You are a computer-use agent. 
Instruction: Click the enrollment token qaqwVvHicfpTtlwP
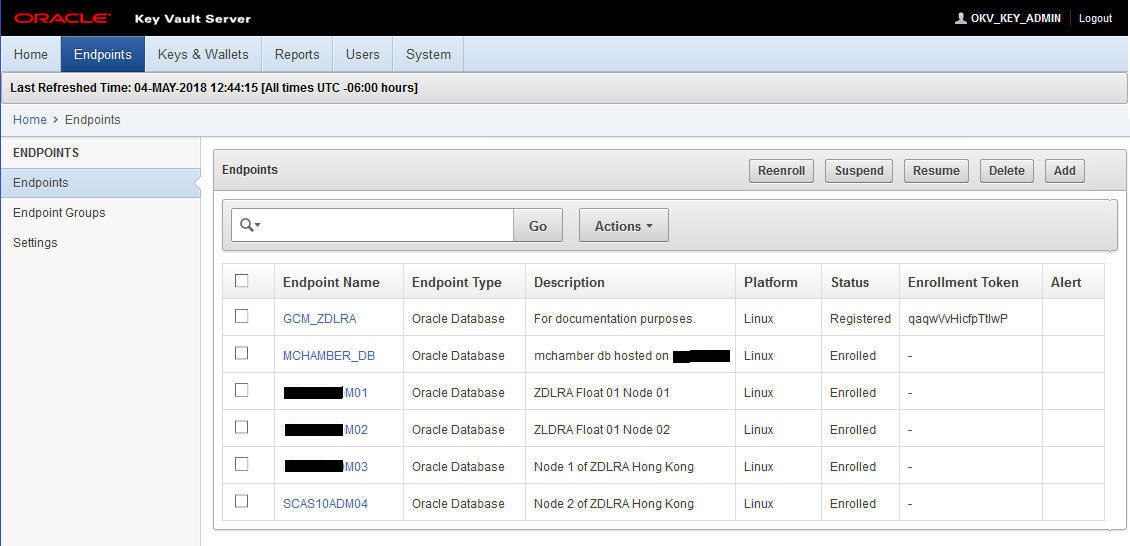coord(958,318)
